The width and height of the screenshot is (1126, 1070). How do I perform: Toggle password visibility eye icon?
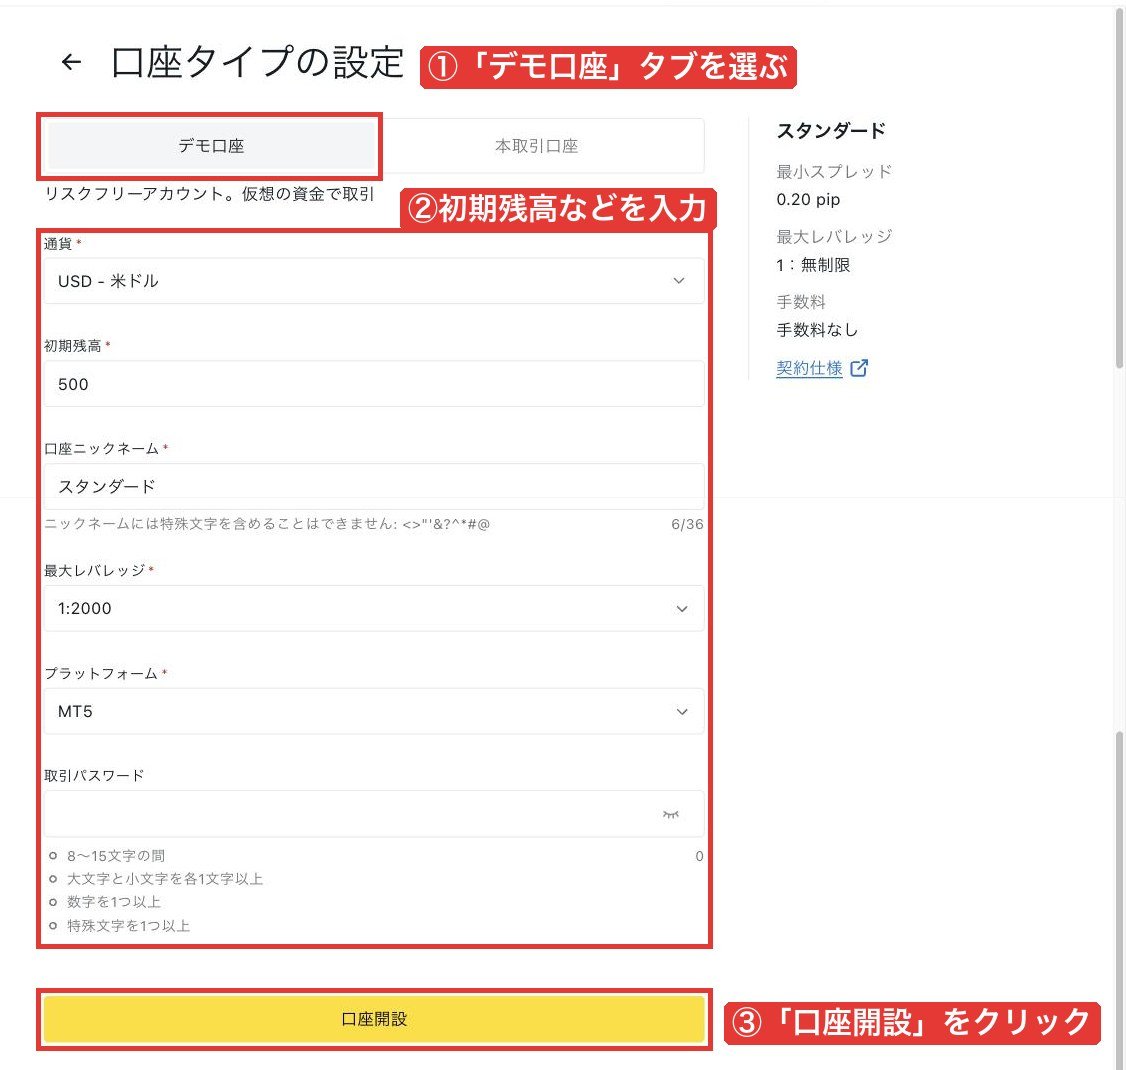[x=671, y=814]
